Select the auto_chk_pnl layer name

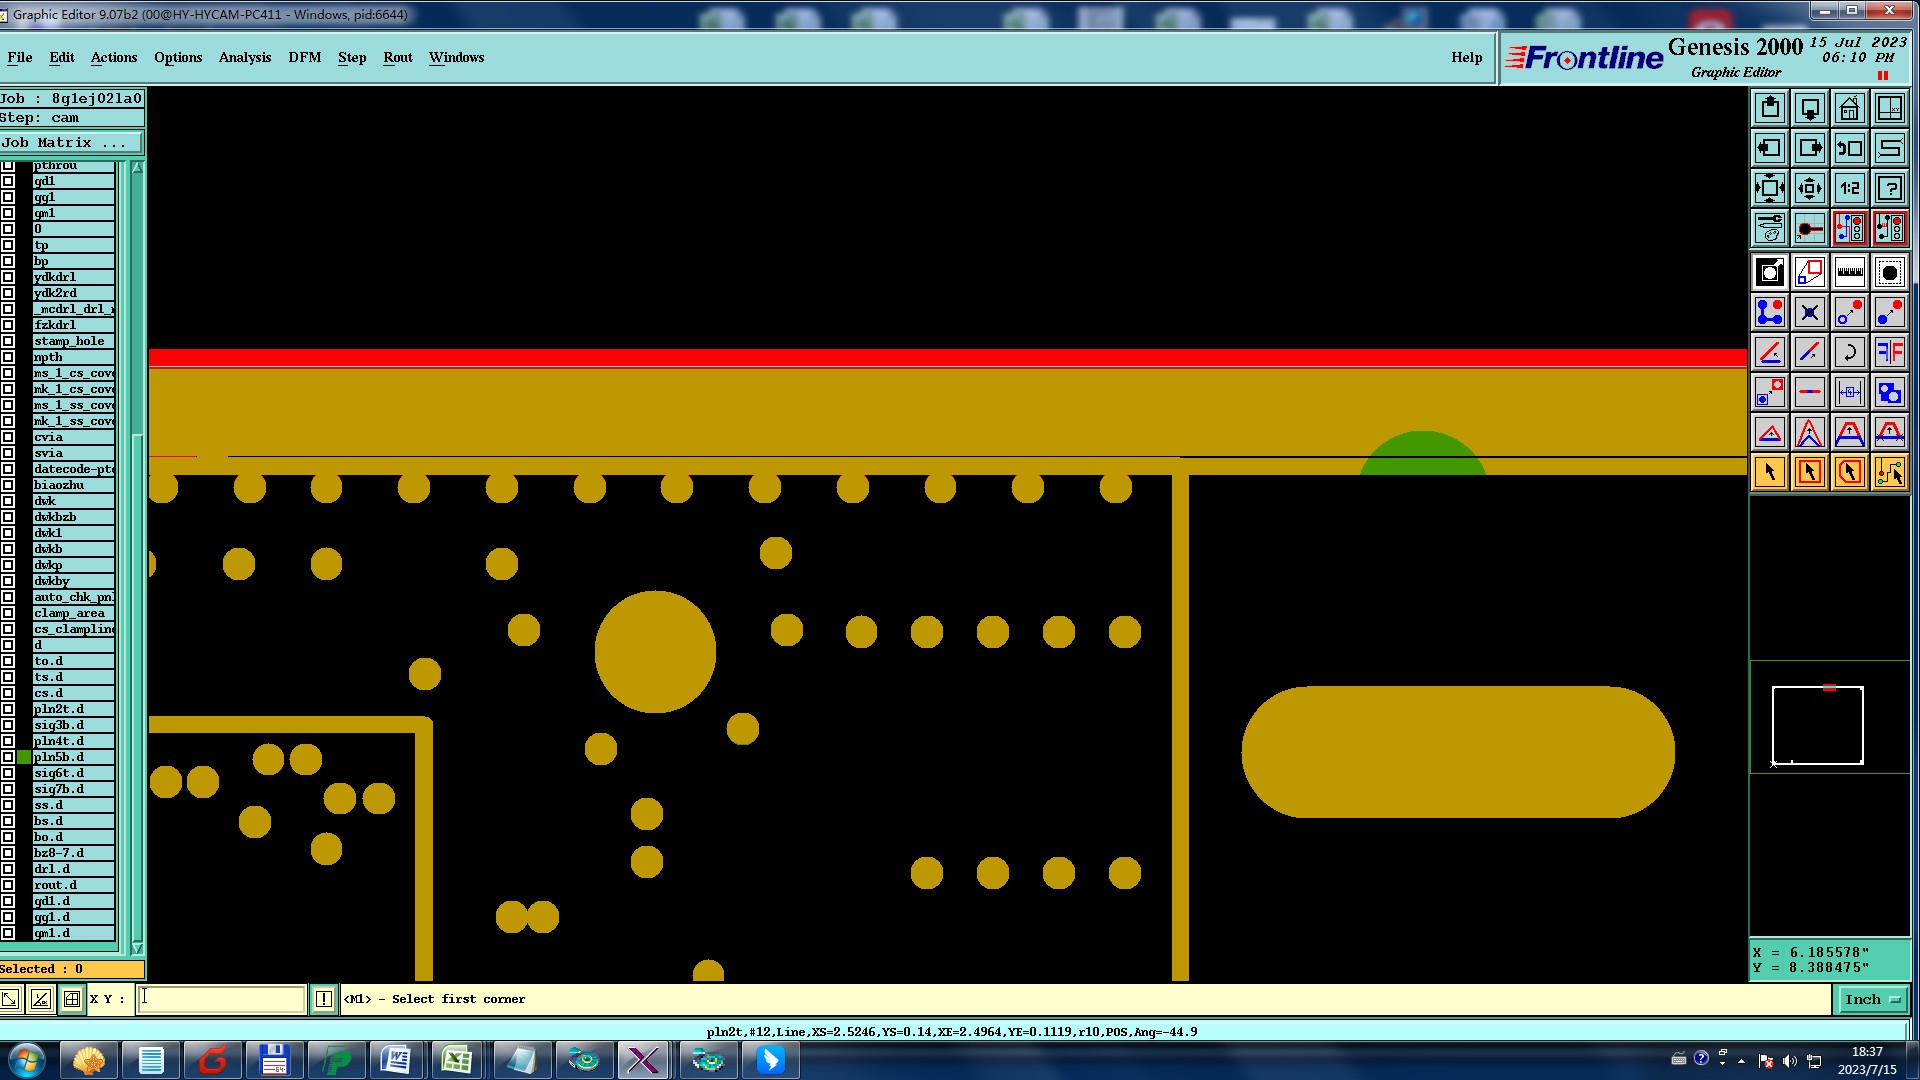coord(73,597)
